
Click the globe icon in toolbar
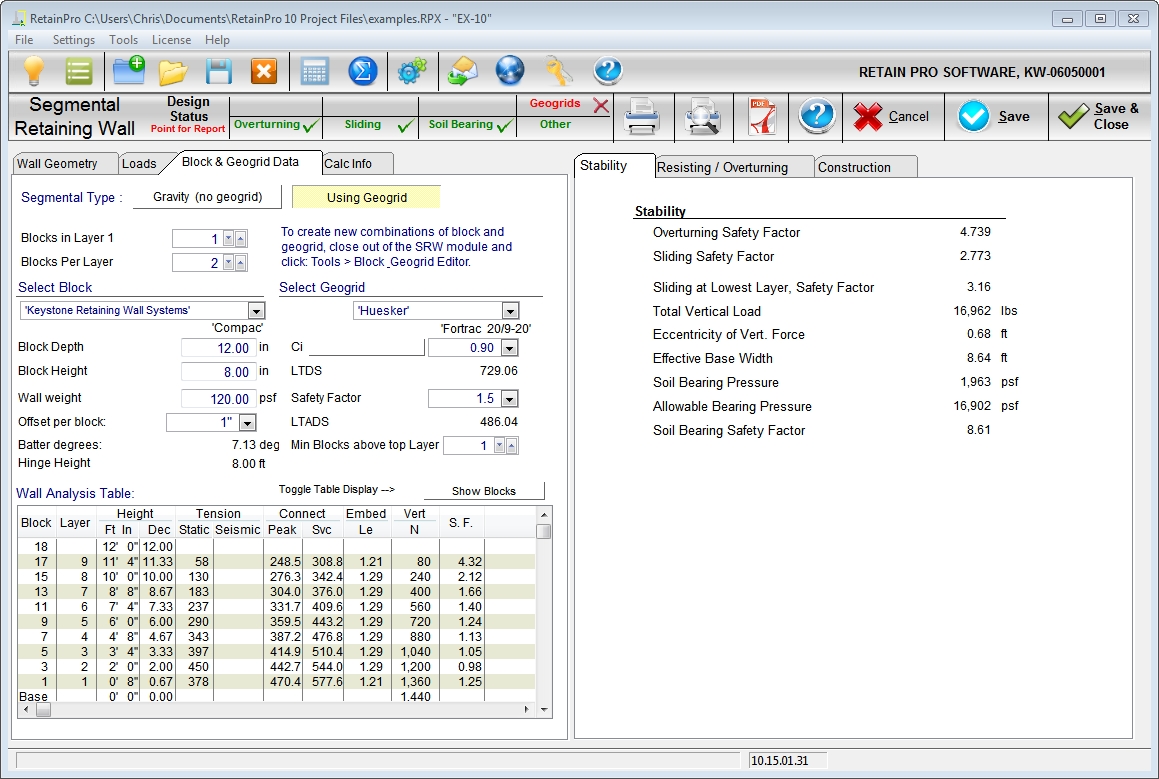[510, 71]
